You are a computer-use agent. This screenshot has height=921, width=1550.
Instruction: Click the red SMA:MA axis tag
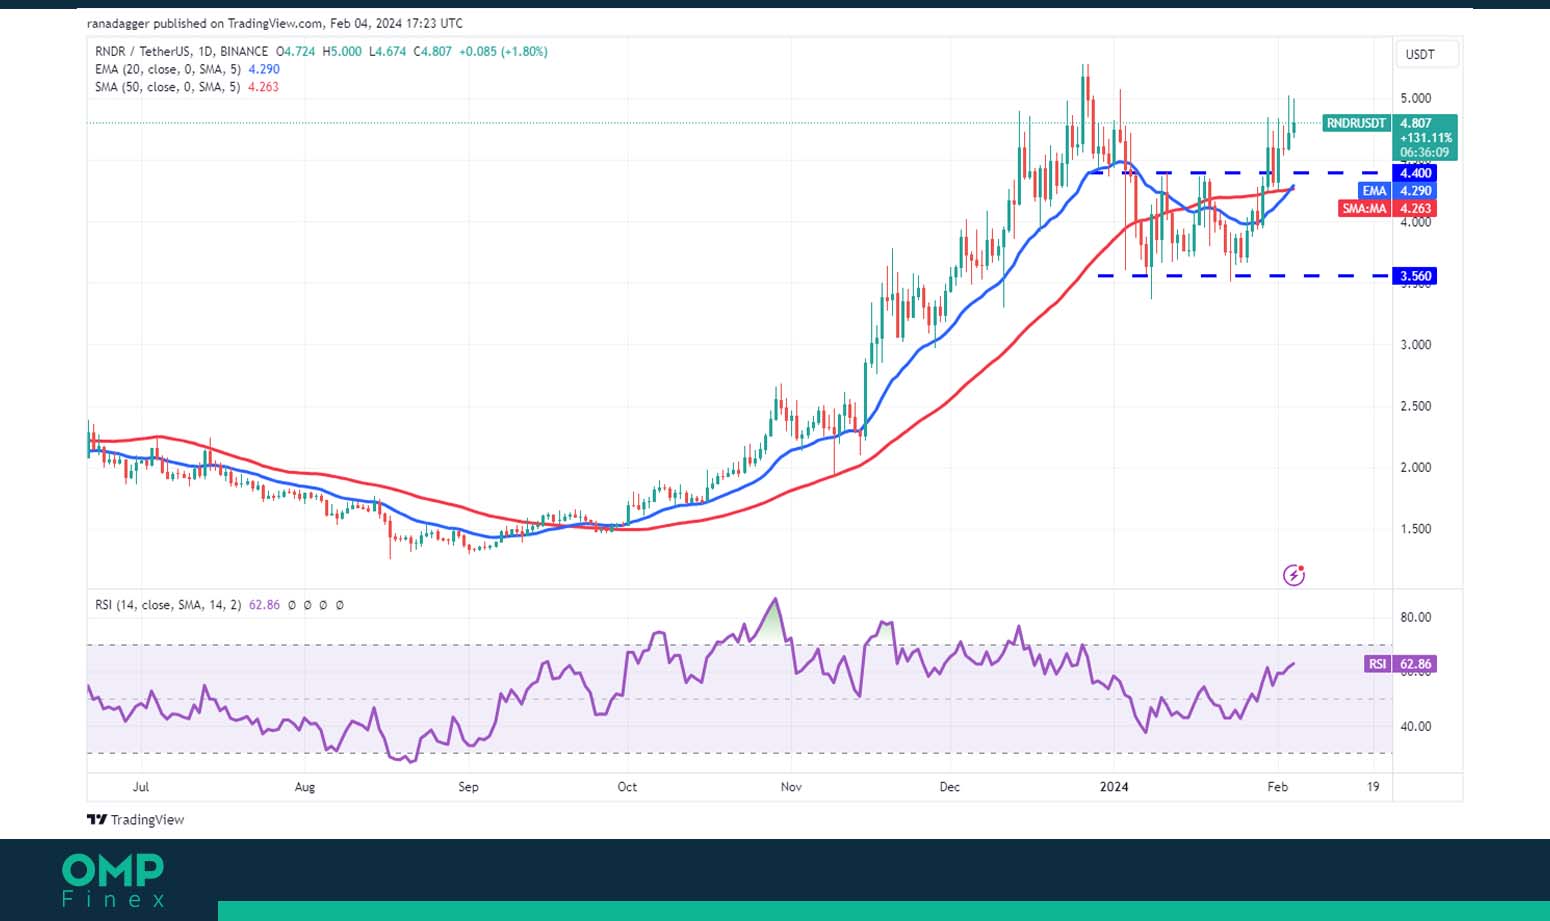click(1364, 209)
